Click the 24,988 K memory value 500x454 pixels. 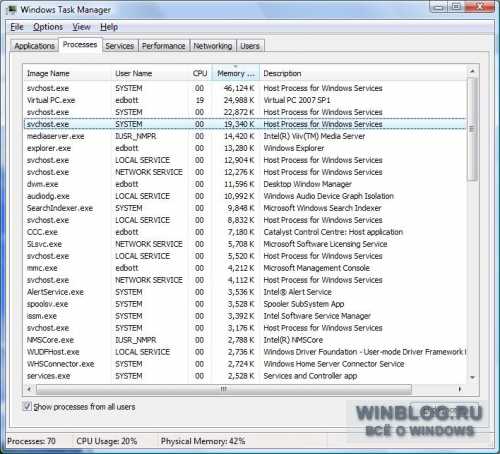(239, 100)
